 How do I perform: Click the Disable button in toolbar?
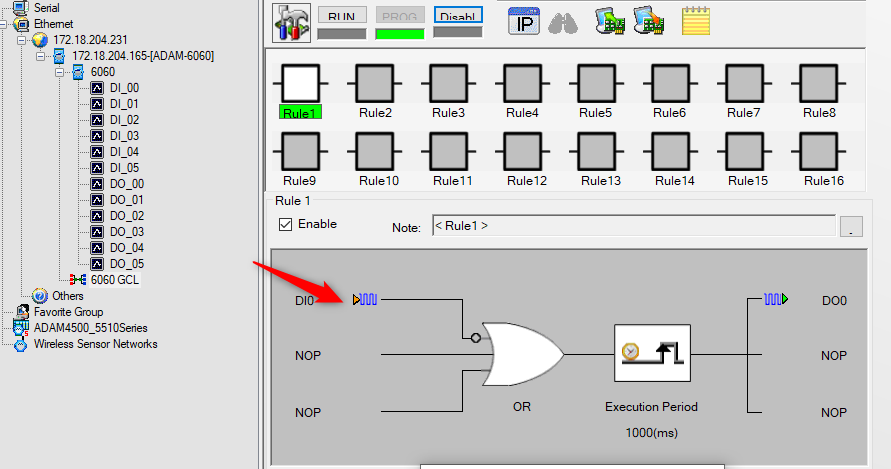(458, 15)
